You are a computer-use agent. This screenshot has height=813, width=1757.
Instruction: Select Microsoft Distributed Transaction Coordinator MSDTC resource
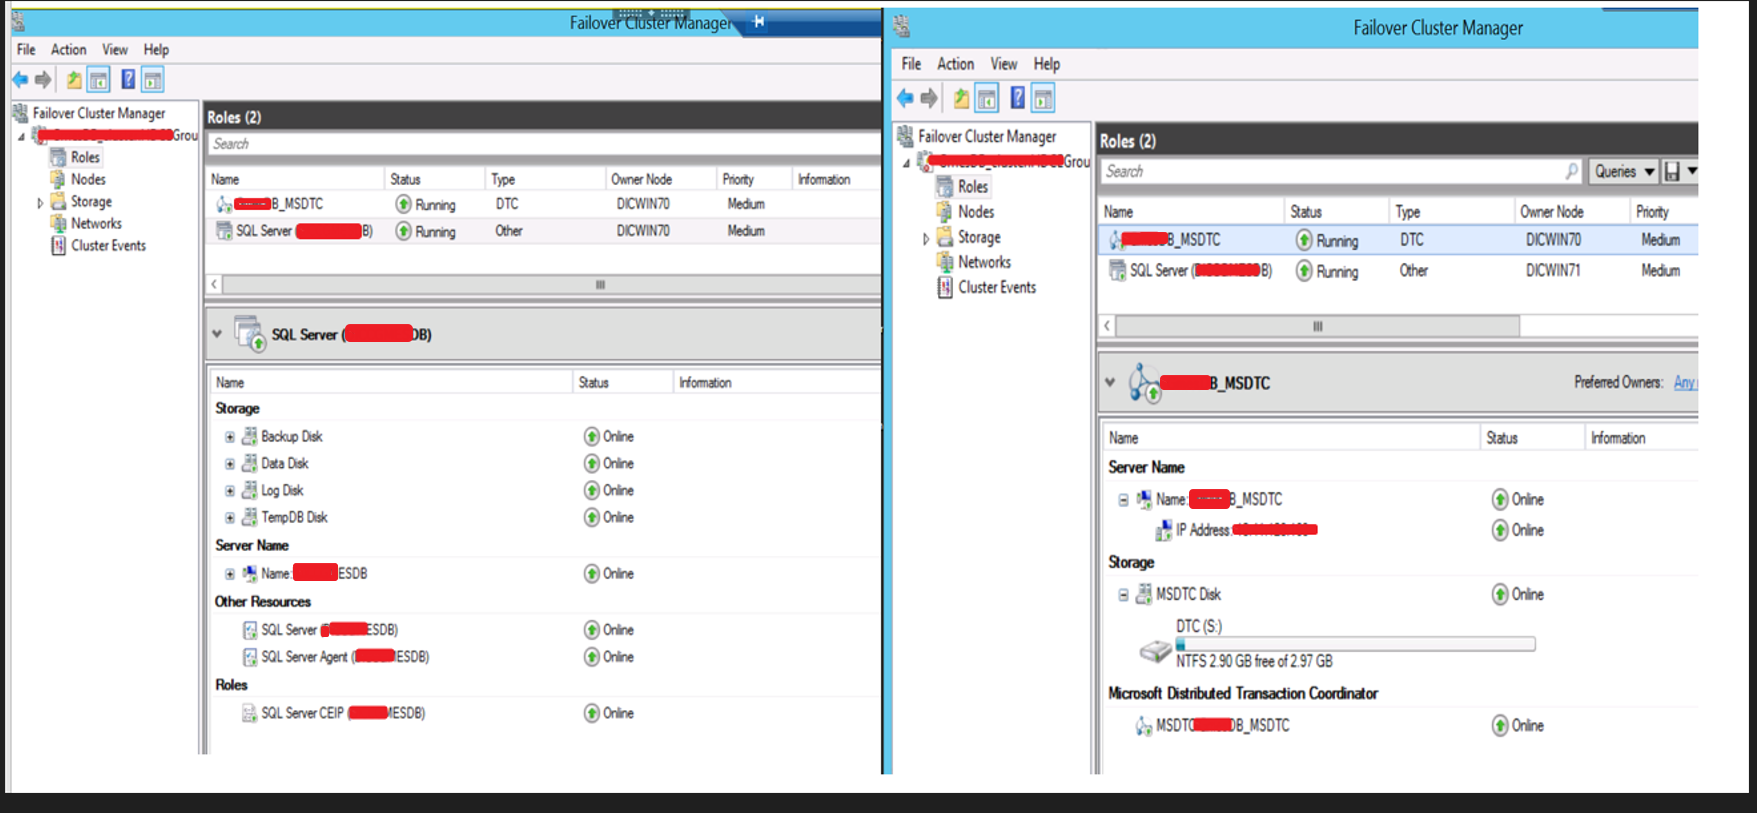tap(1400, 726)
